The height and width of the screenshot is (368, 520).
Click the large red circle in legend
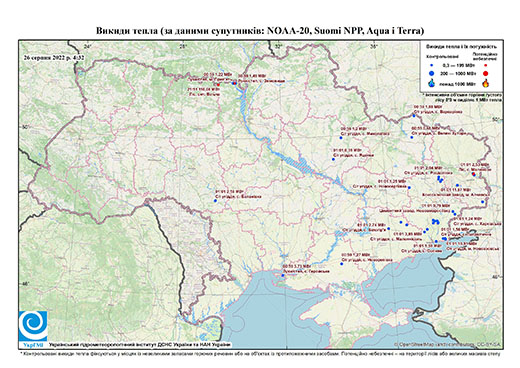pos(486,73)
